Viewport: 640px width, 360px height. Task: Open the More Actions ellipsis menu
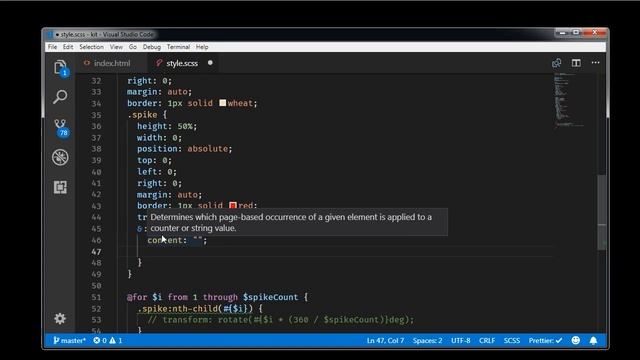(x=596, y=62)
